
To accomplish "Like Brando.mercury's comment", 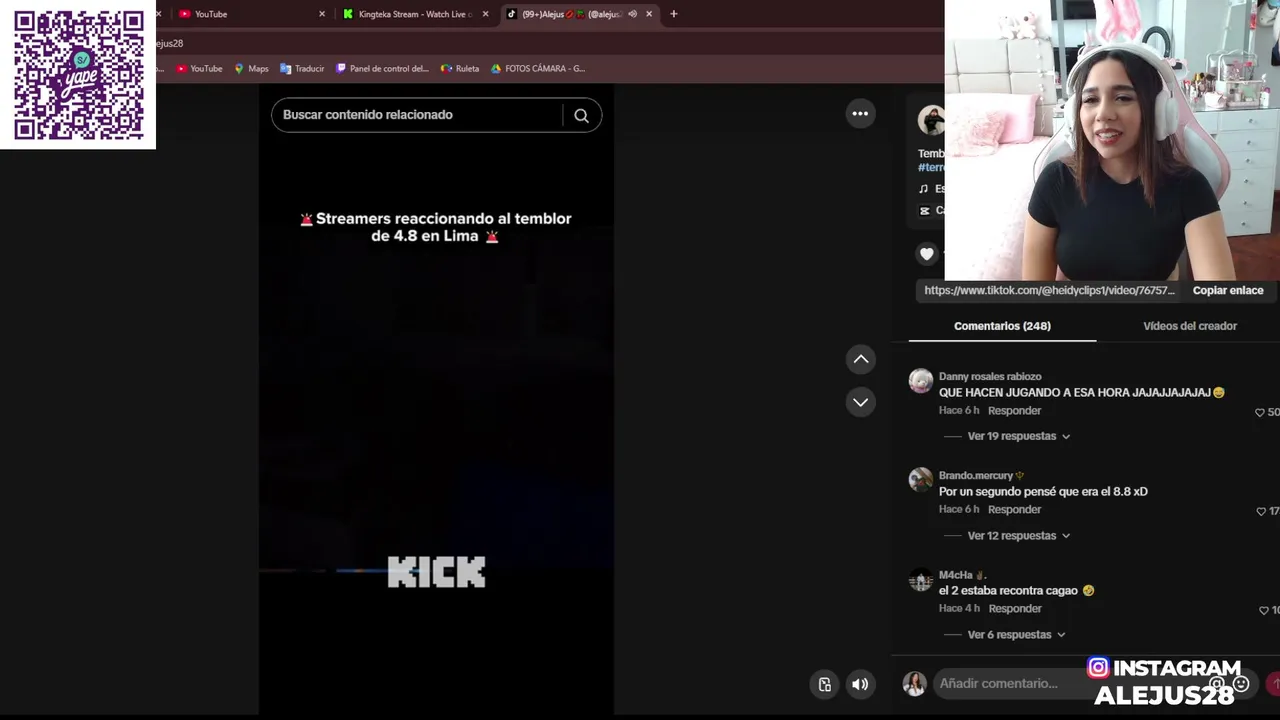I will (1261, 511).
